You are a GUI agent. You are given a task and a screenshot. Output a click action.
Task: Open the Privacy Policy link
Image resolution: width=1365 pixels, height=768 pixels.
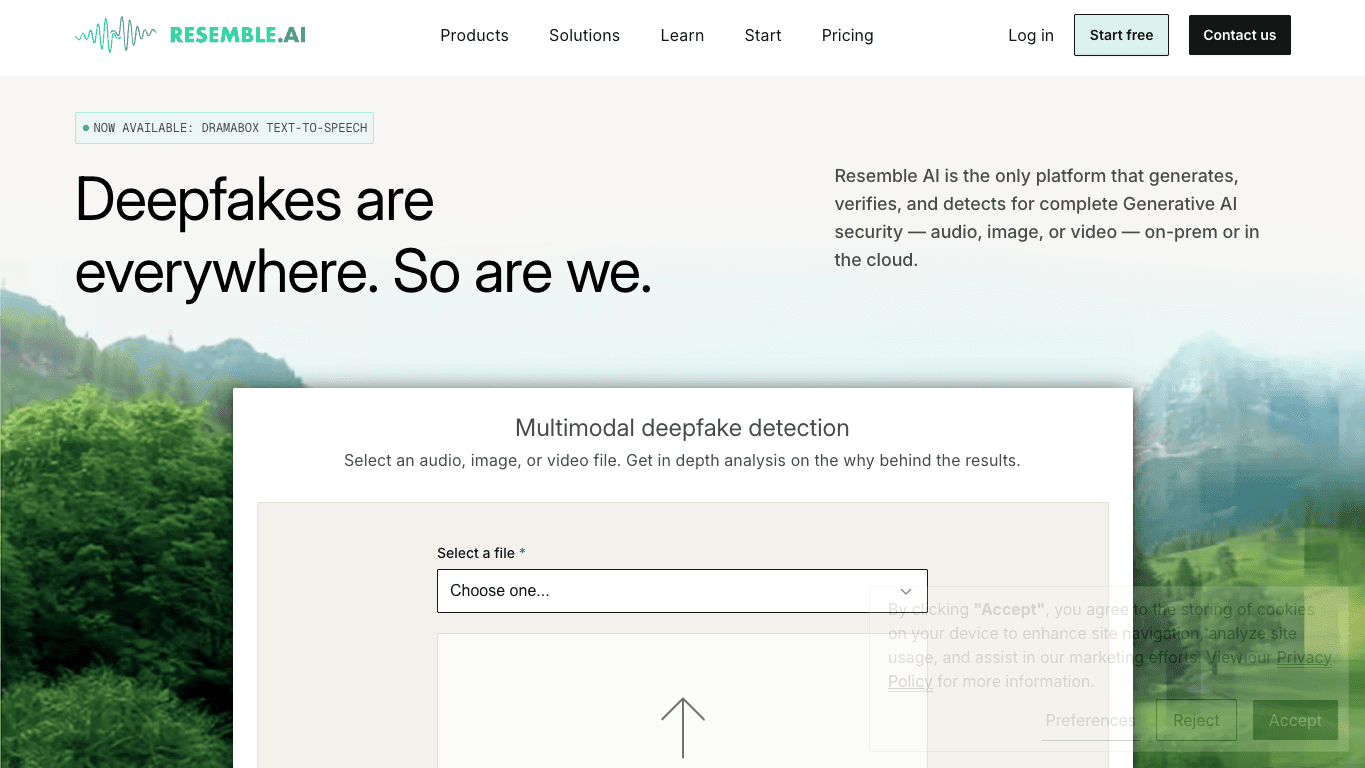coord(1304,657)
